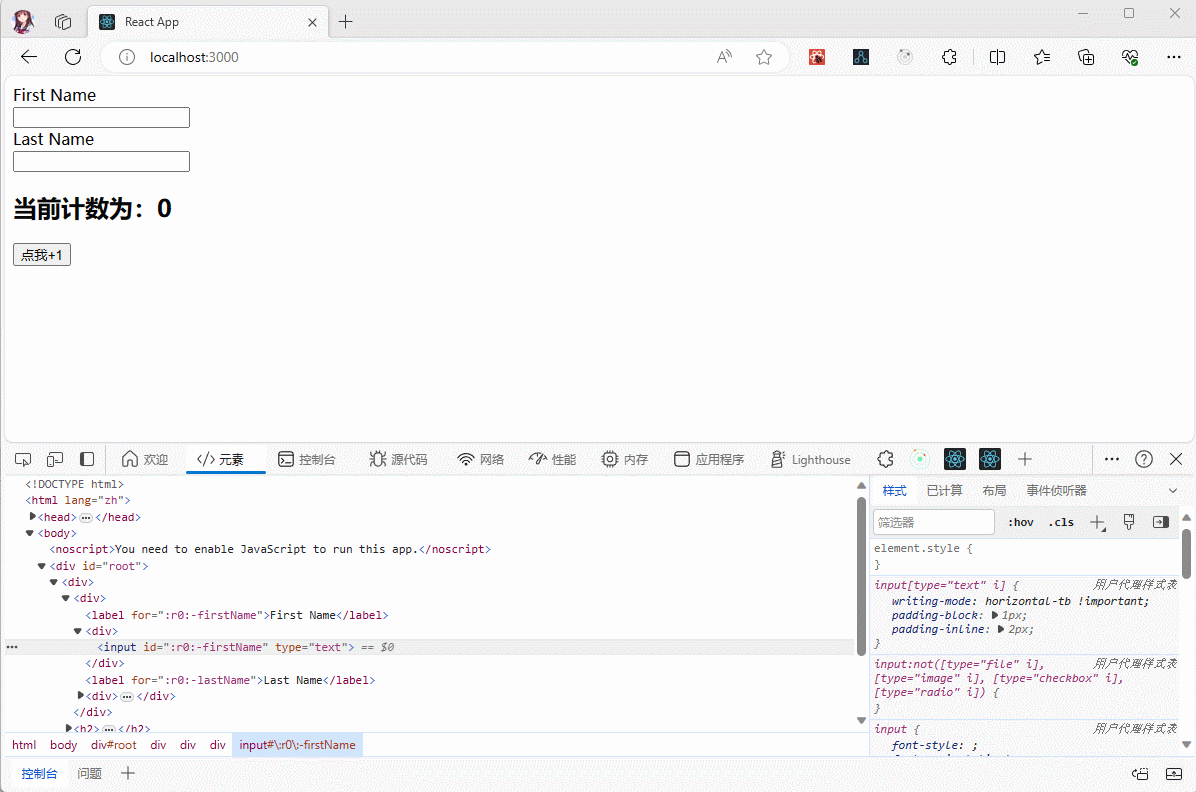
Task: Click the browser refresh button
Action: pyautogui.click(x=73, y=57)
